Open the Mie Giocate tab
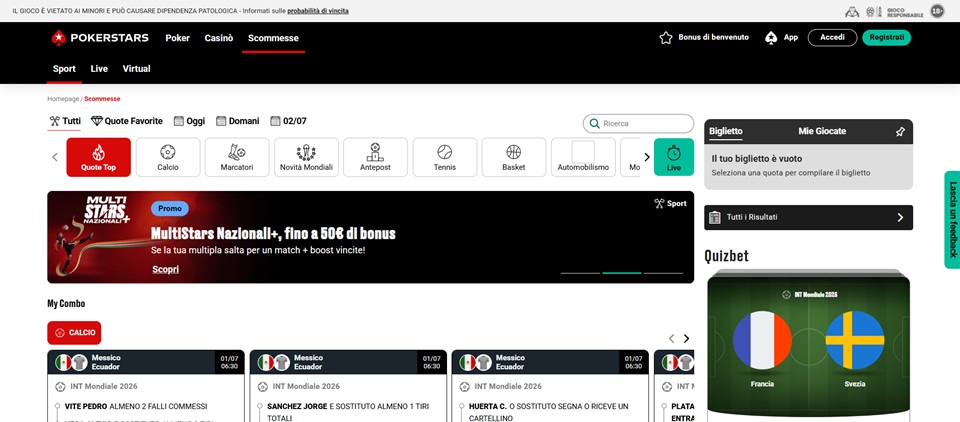Viewport: 960px width, 422px height. pyautogui.click(x=822, y=131)
